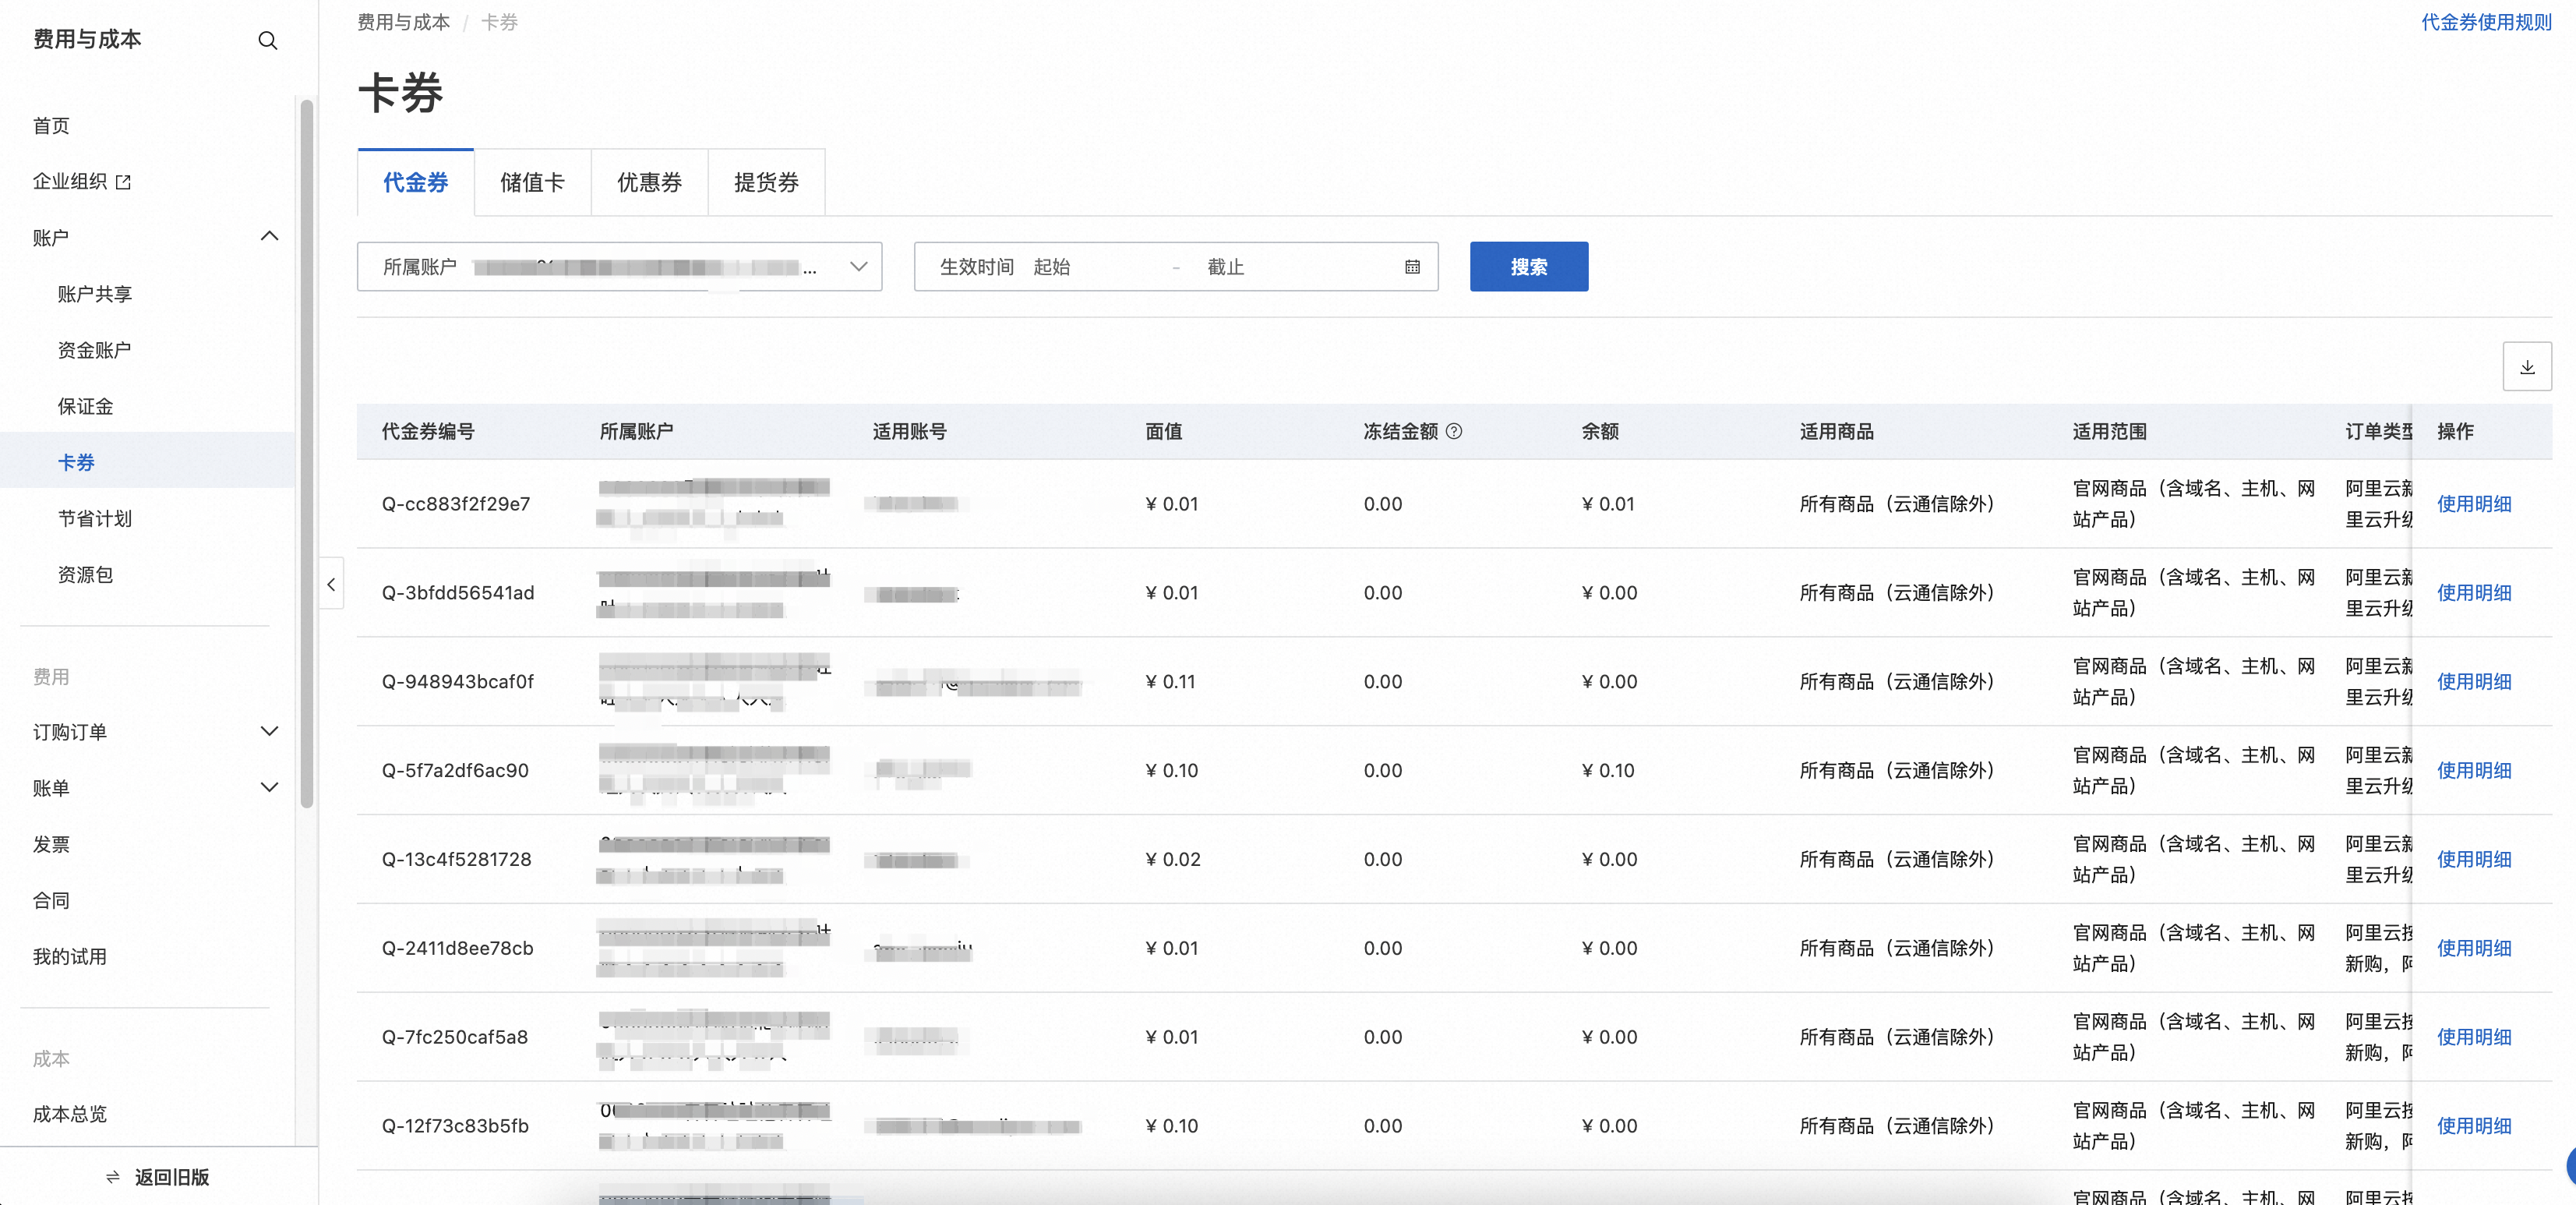This screenshot has height=1205, width=2576.
Task: Open 企业组织 in the sidebar
Action: click(x=70, y=181)
